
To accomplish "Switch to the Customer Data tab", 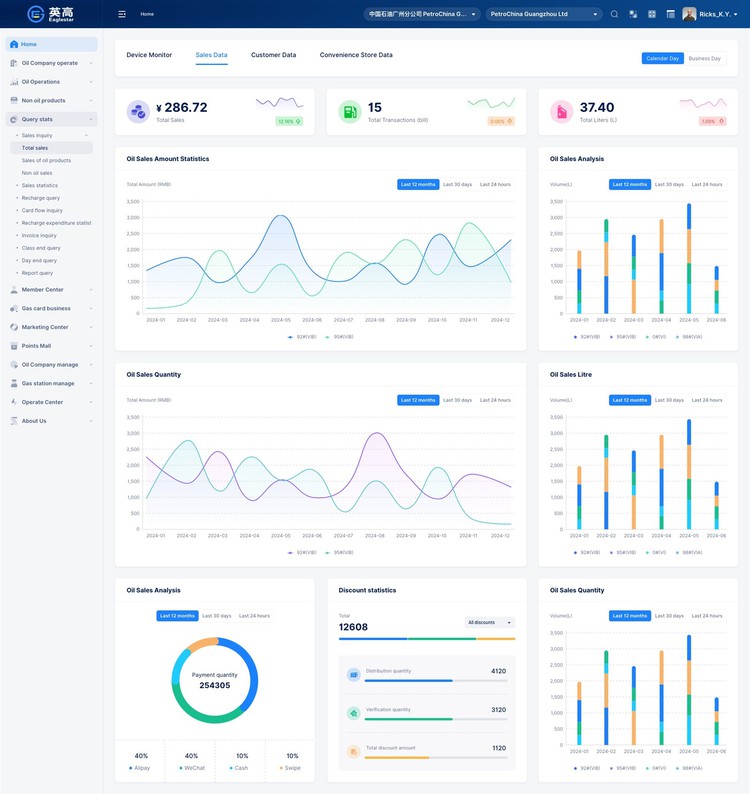I will (273, 55).
